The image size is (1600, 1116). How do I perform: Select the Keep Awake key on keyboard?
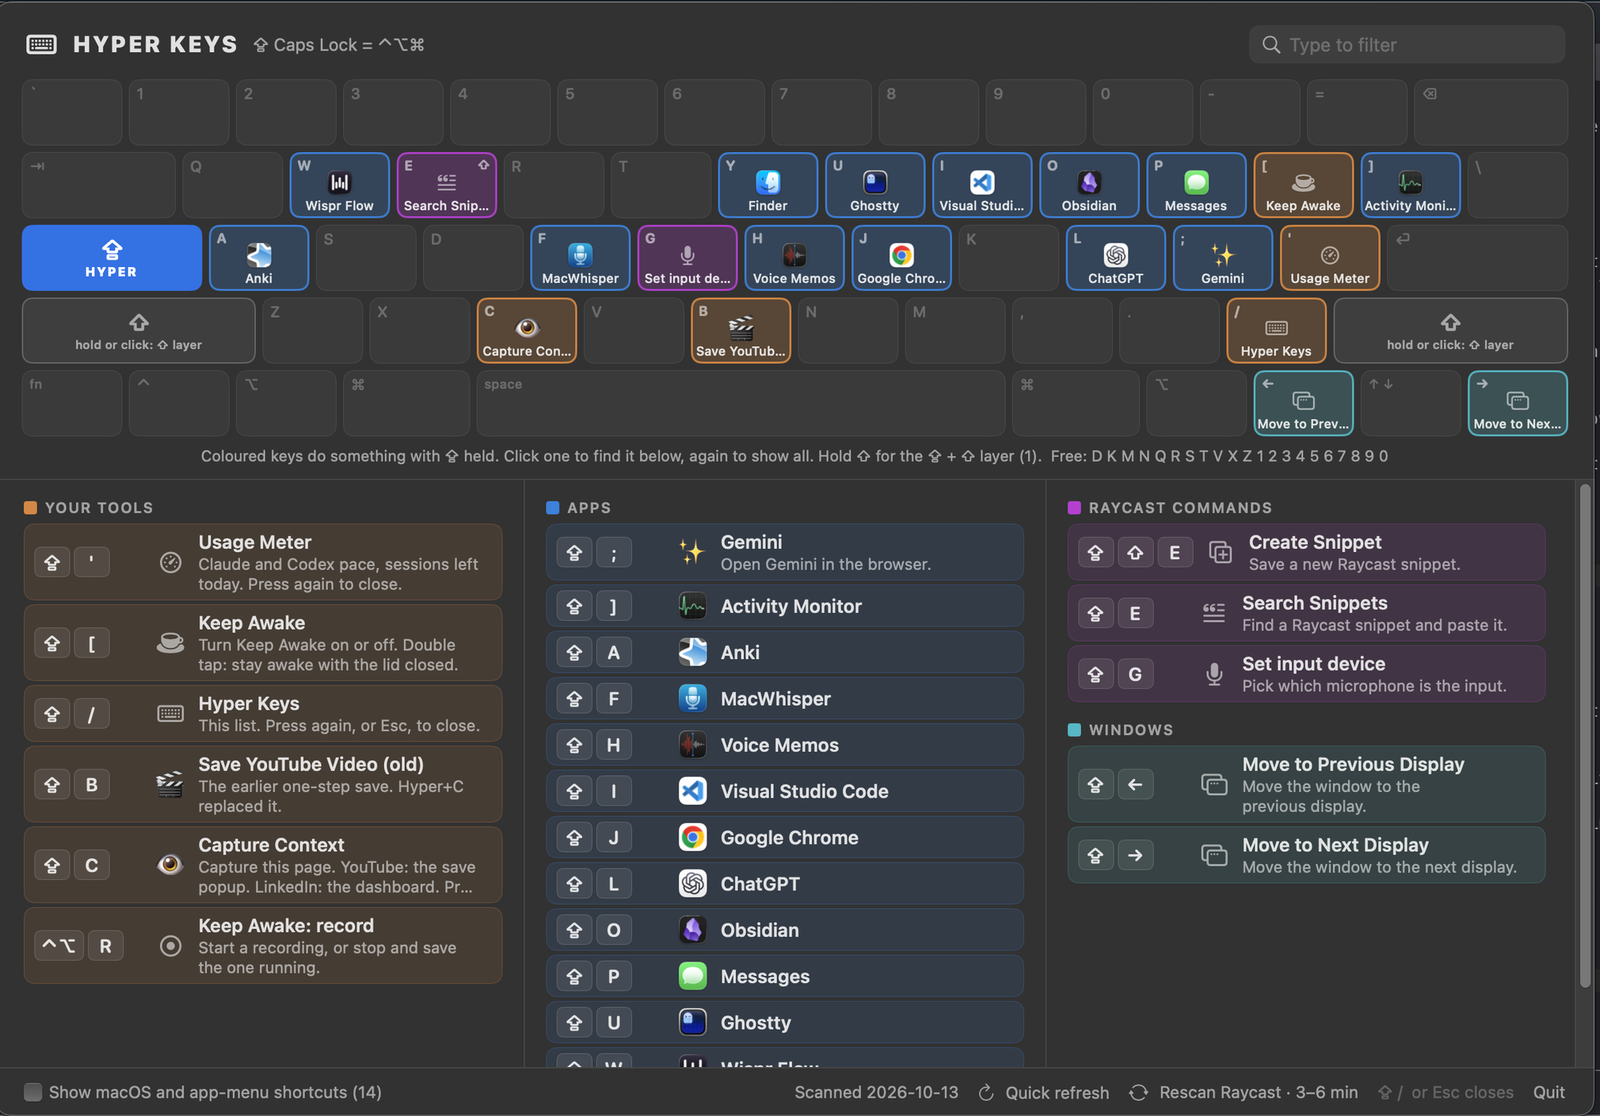pos(1302,185)
